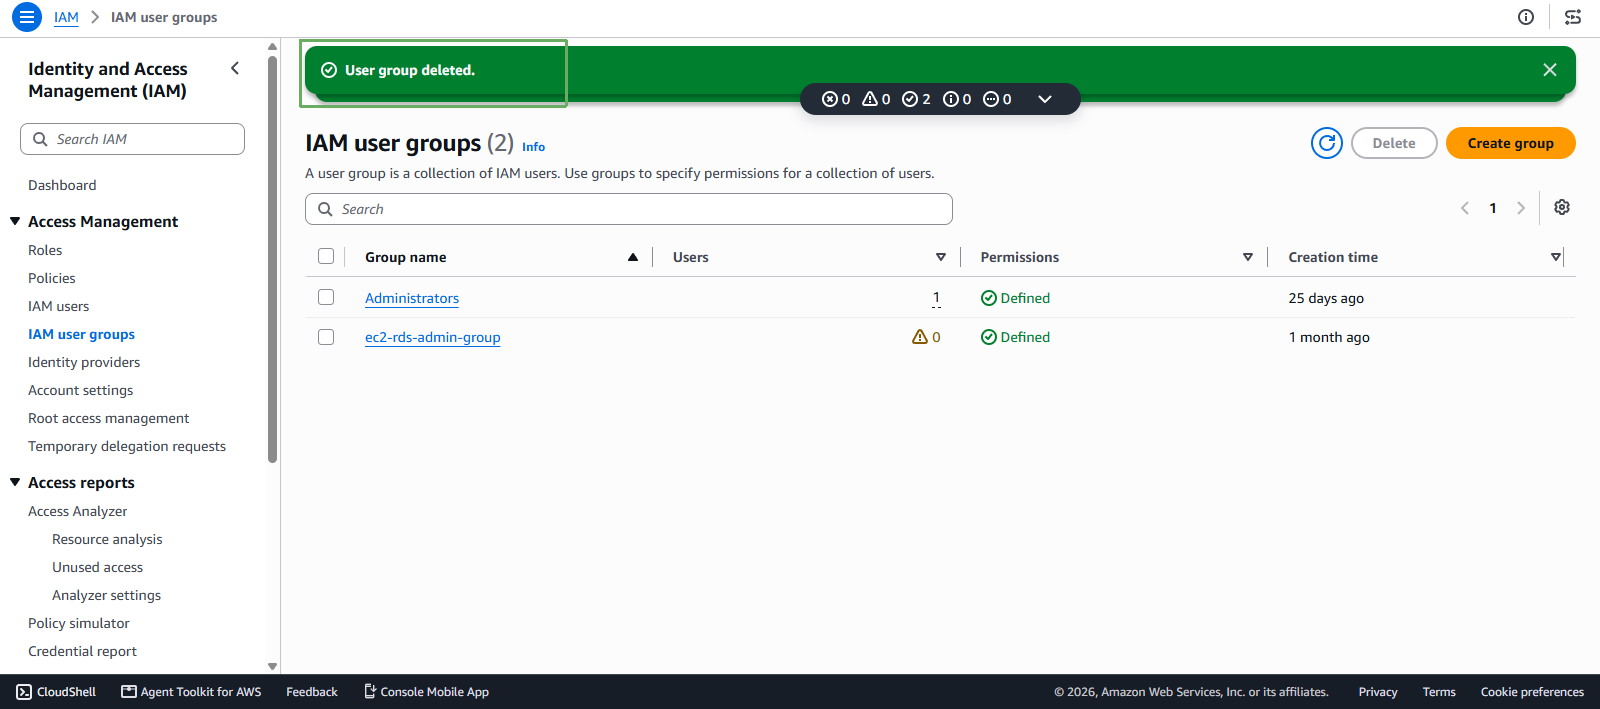Image resolution: width=1600 pixels, height=709 pixels.
Task: Open table preferences gear icon
Action: pyautogui.click(x=1562, y=207)
